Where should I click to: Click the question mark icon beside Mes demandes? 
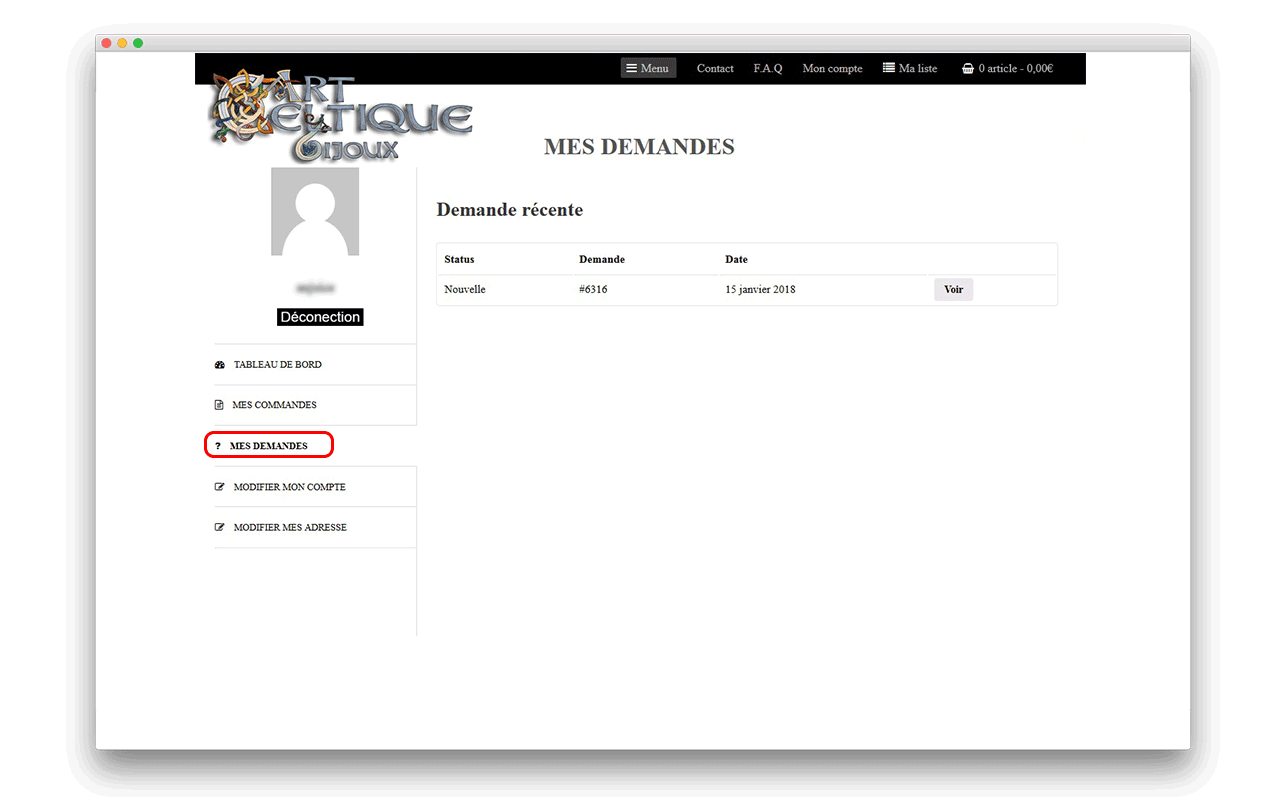coord(218,446)
